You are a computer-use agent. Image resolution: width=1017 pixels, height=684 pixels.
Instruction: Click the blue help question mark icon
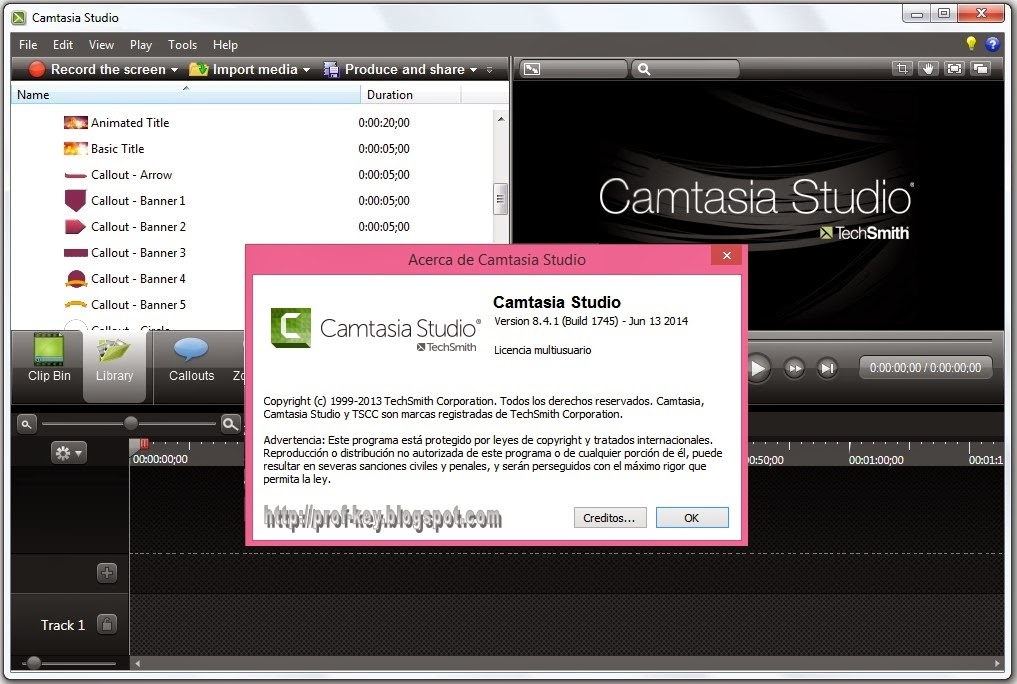992,43
